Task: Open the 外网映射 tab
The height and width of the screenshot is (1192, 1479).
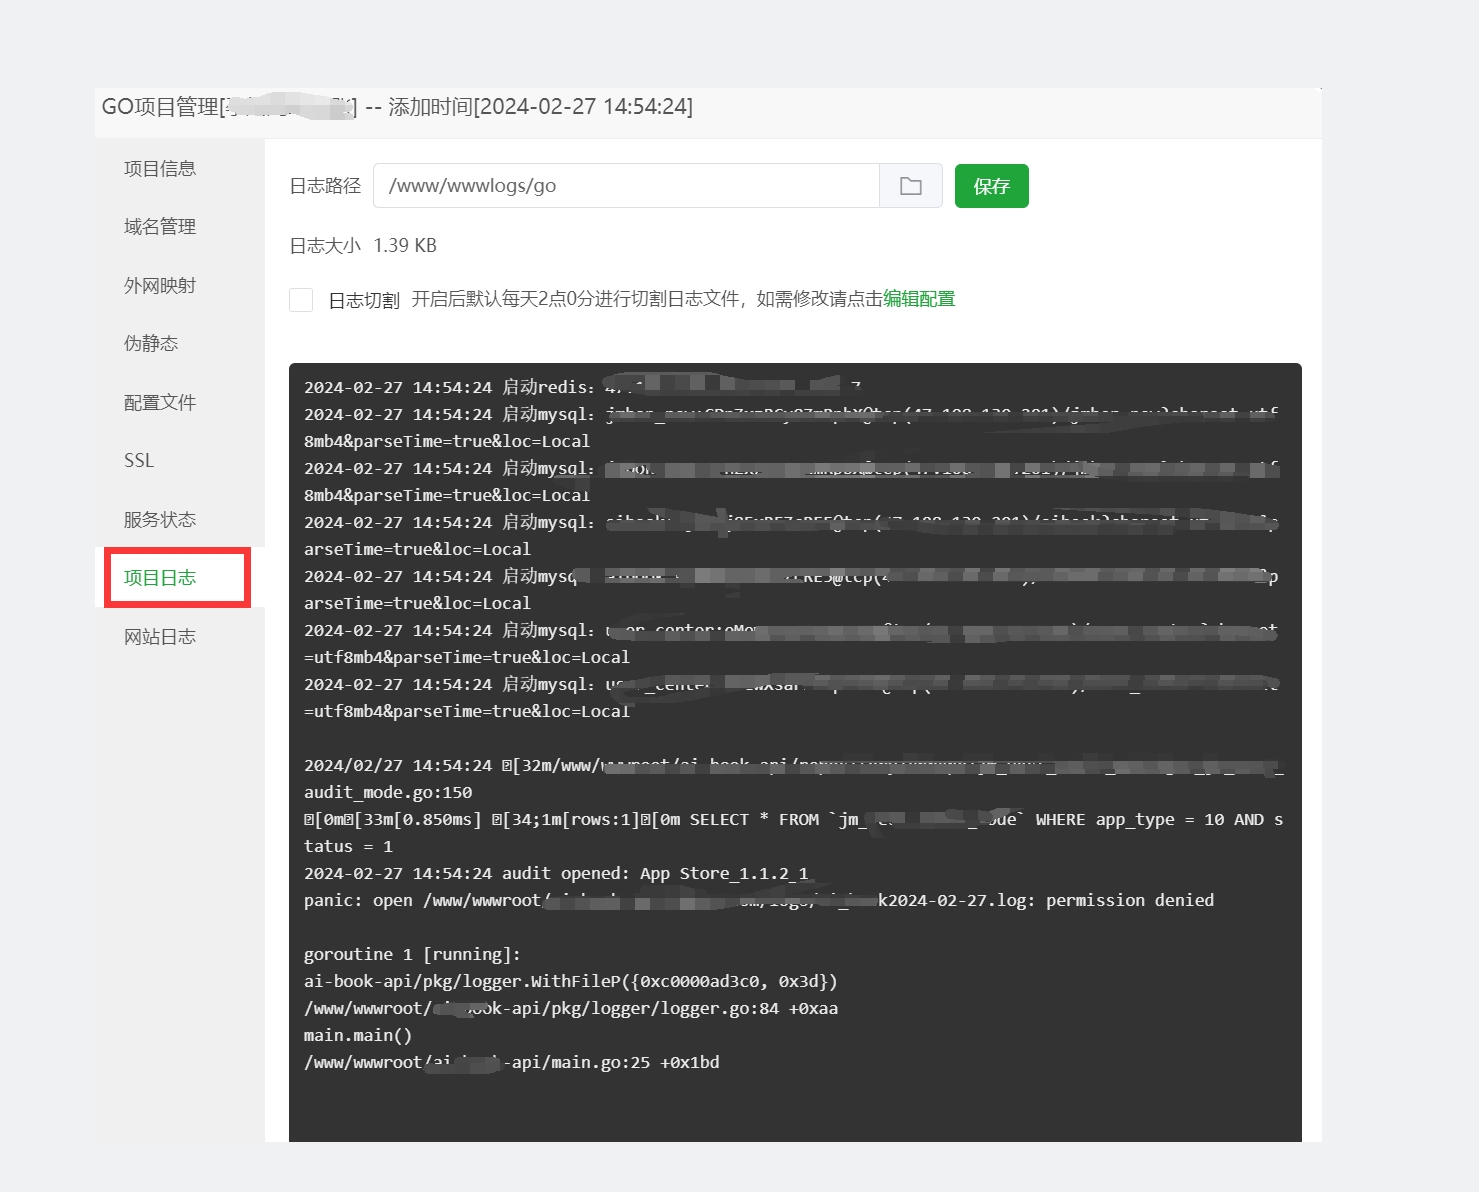Action: [160, 286]
